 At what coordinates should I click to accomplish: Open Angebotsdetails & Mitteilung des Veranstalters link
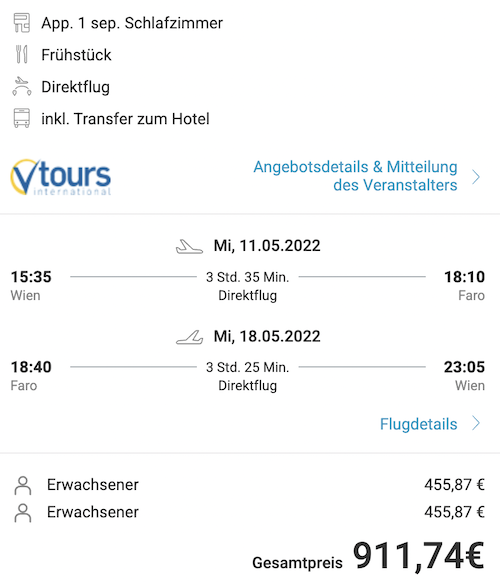click(x=355, y=176)
